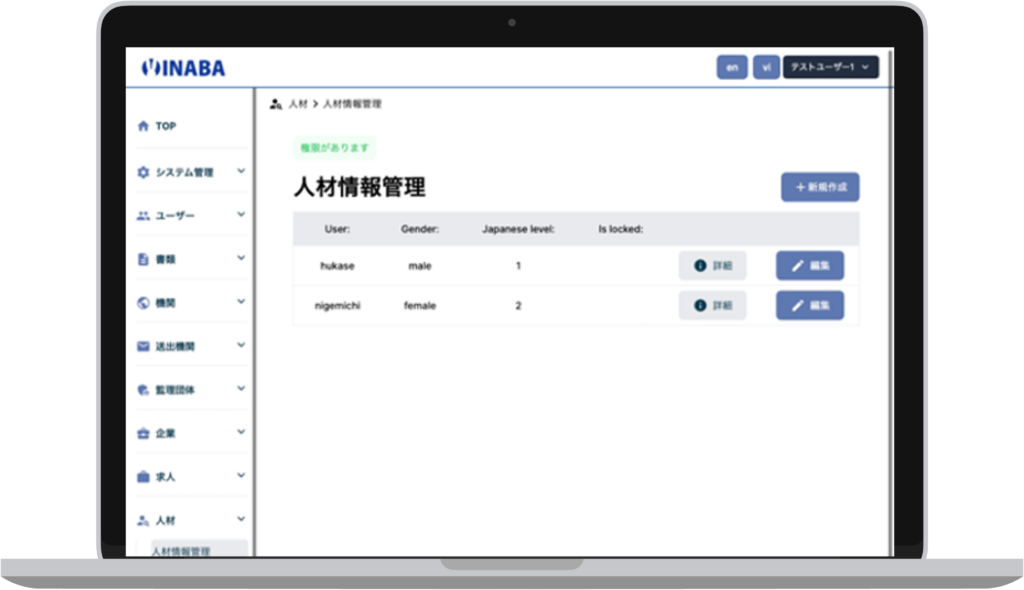
Task: Click the INABA logo in header
Action: click(184, 68)
